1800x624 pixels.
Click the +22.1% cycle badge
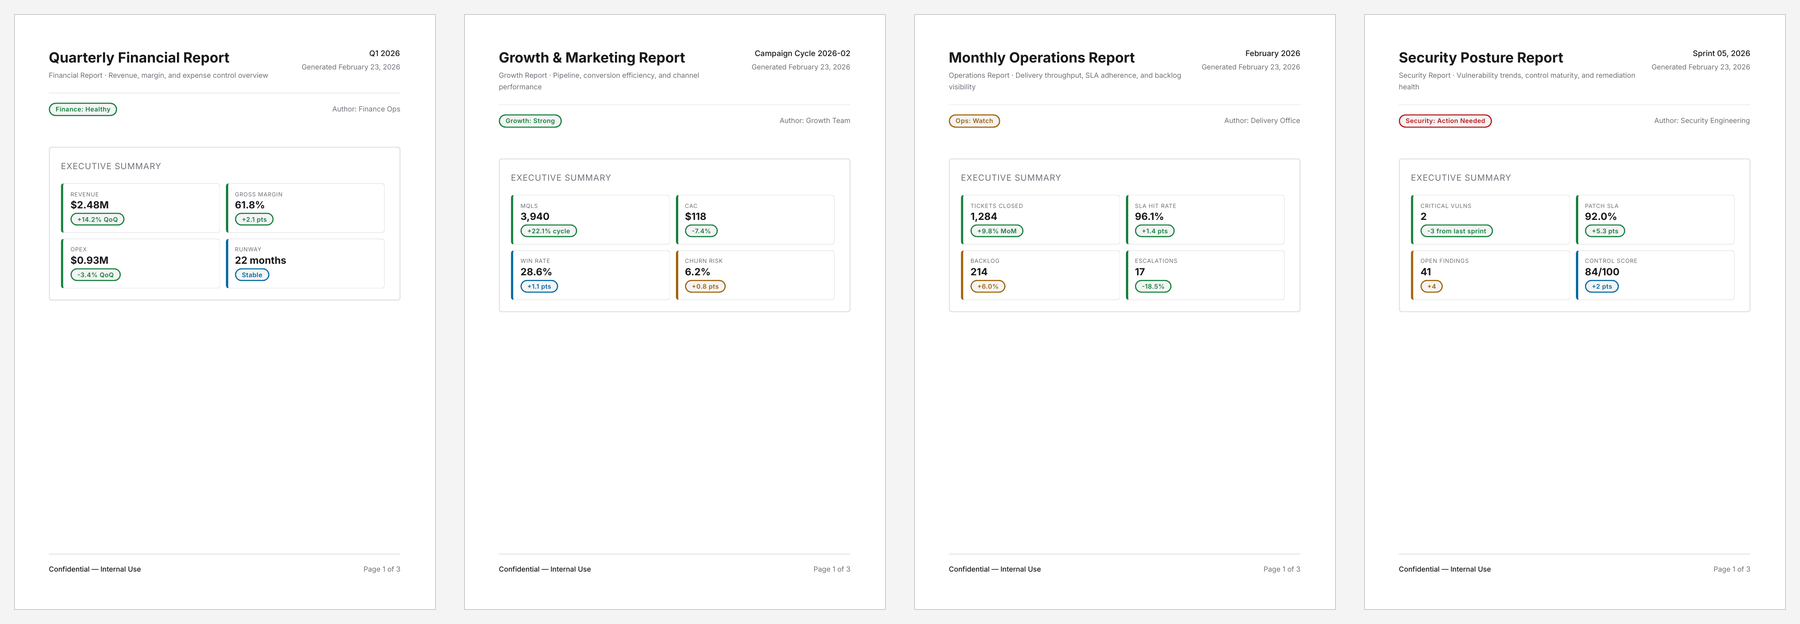pyautogui.click(x=548, y=231)
